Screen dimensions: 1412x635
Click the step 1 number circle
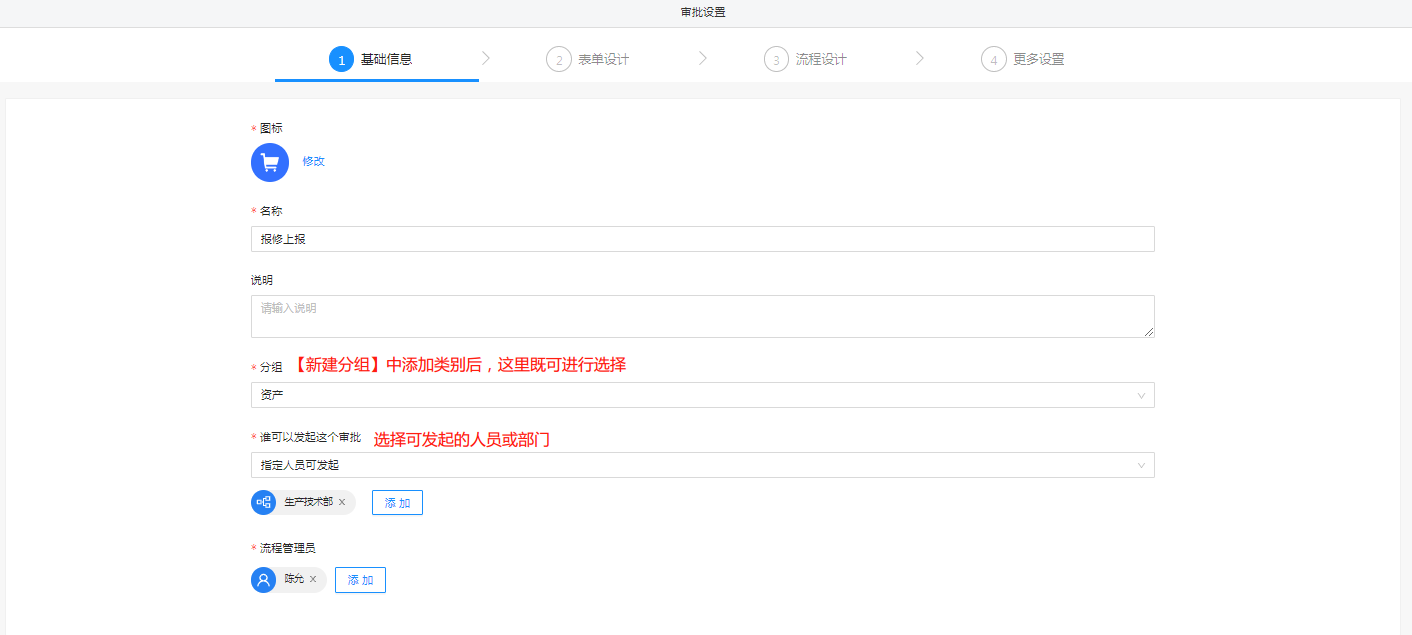[341, 59]
